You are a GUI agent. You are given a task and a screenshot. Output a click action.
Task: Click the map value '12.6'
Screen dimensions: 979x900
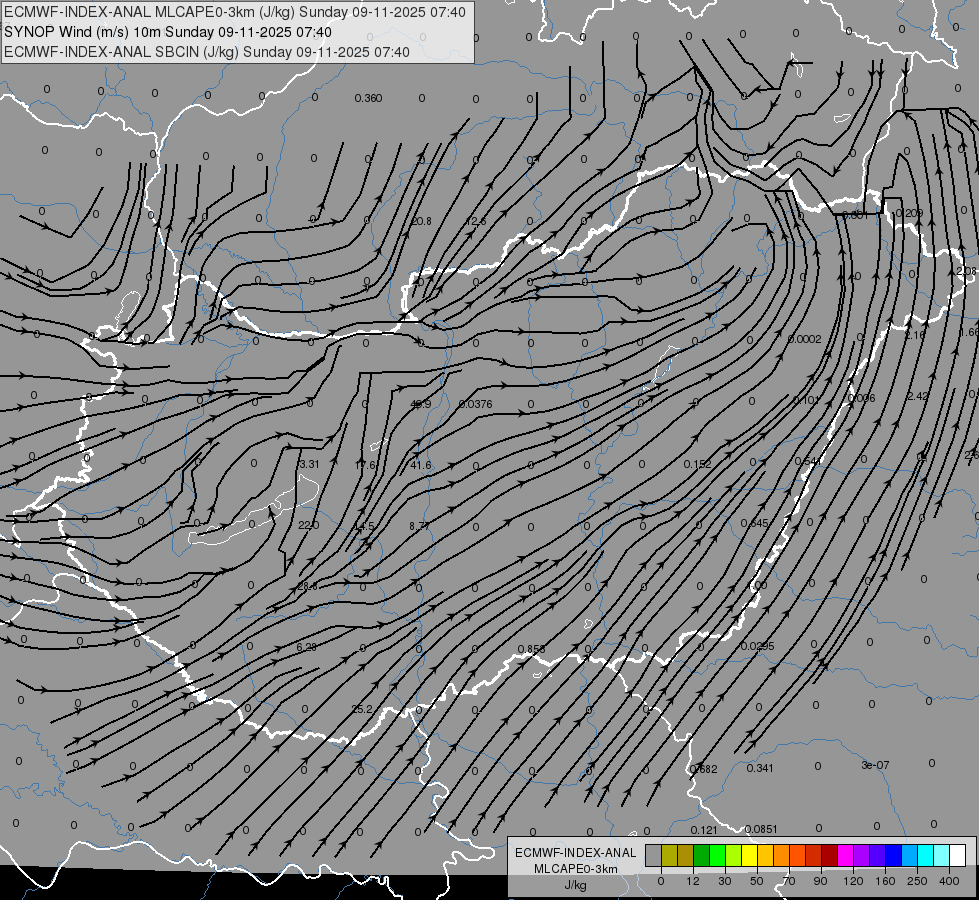[x=476, y=221]
